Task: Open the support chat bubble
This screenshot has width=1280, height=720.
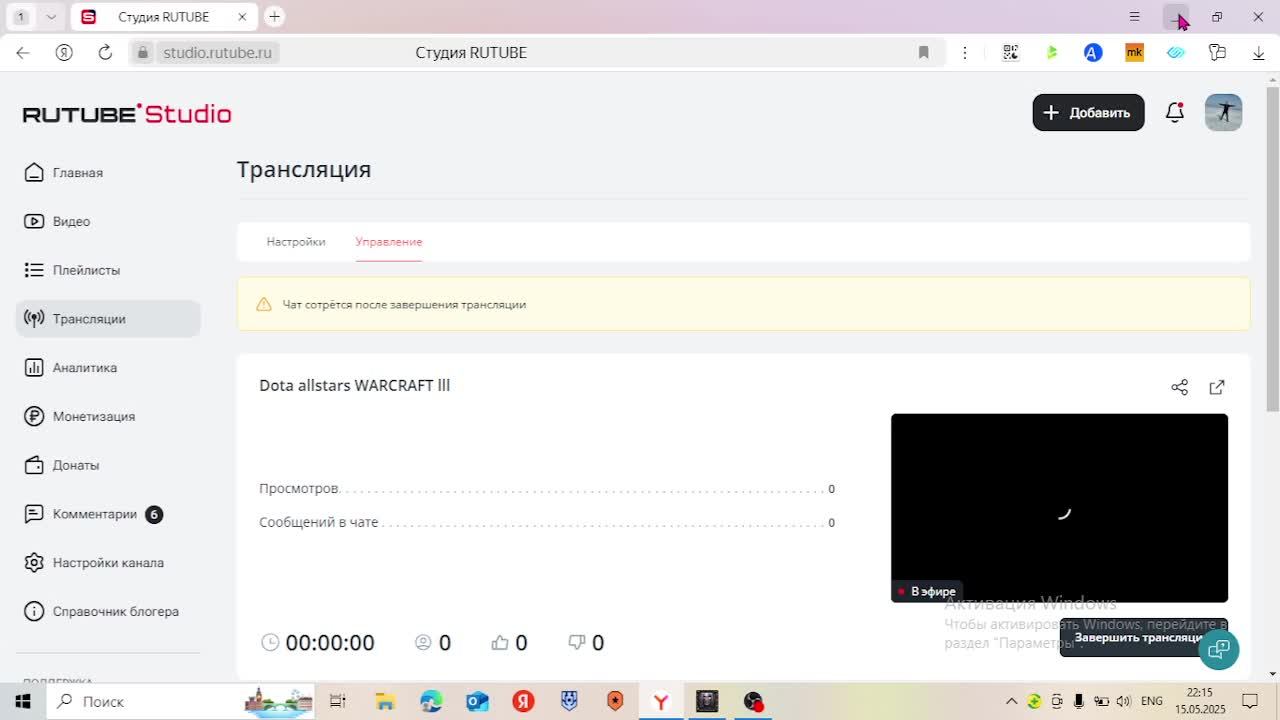Action: click(x=1218, y=650)
